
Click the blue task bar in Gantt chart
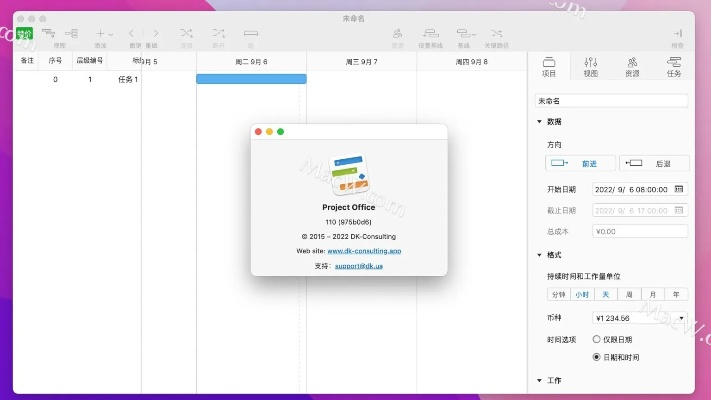(251, 79)
